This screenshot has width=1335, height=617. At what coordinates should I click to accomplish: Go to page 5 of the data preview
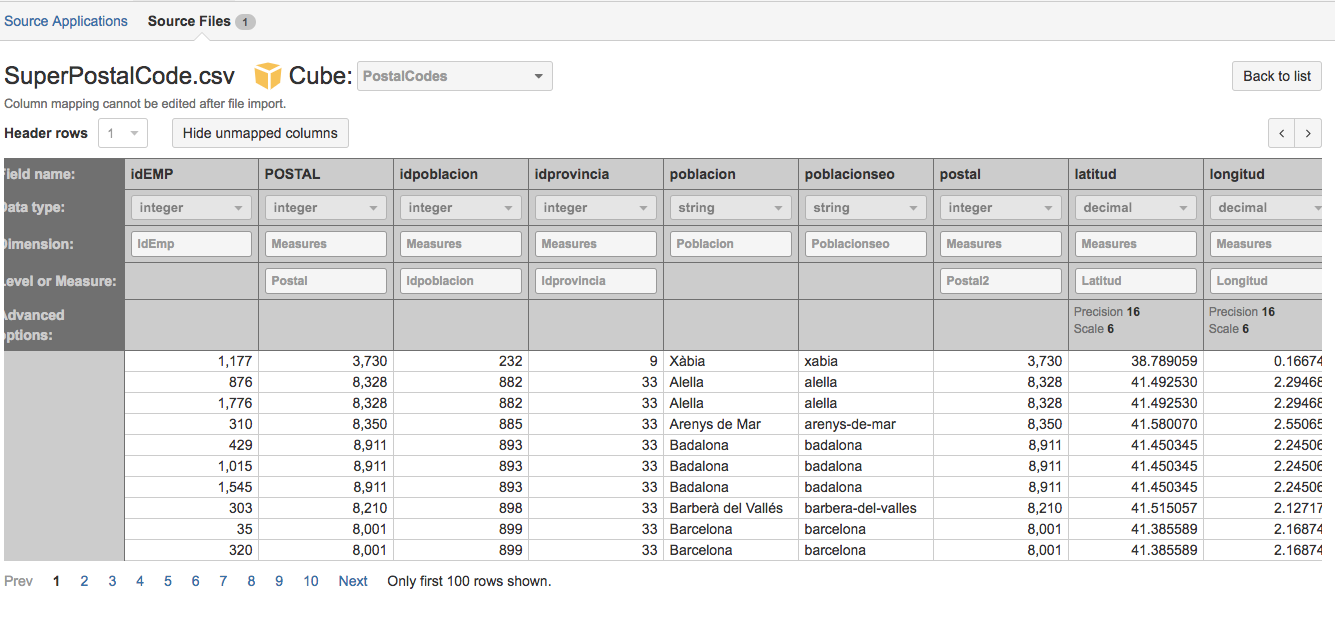[x=167, y=580]
